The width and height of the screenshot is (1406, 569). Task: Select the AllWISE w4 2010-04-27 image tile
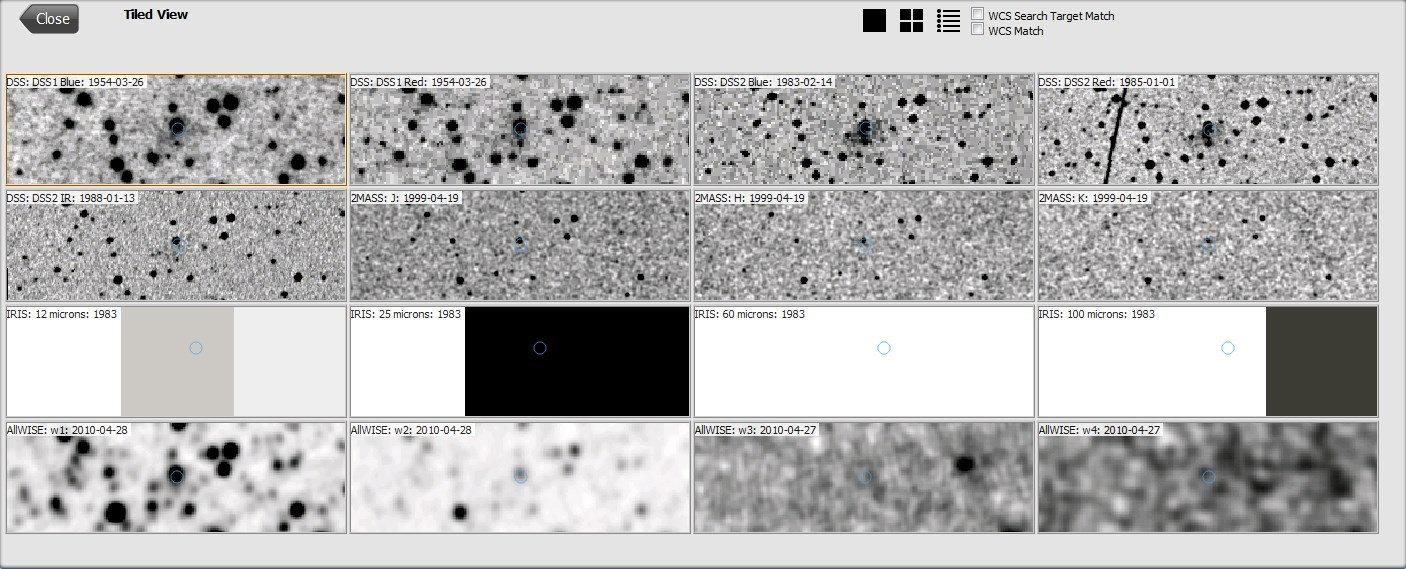coord(1208,477)
